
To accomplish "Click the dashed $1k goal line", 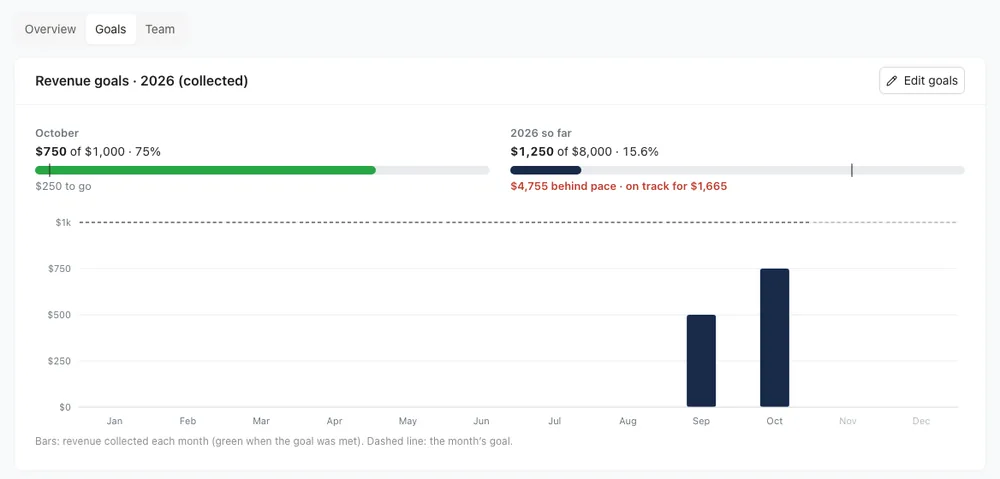I will tap(518, 222).
